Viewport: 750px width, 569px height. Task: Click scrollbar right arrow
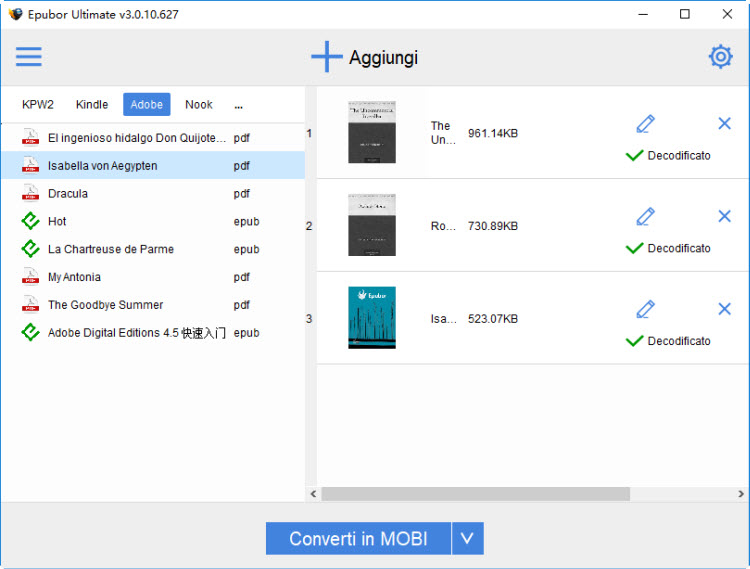[741, 493]
